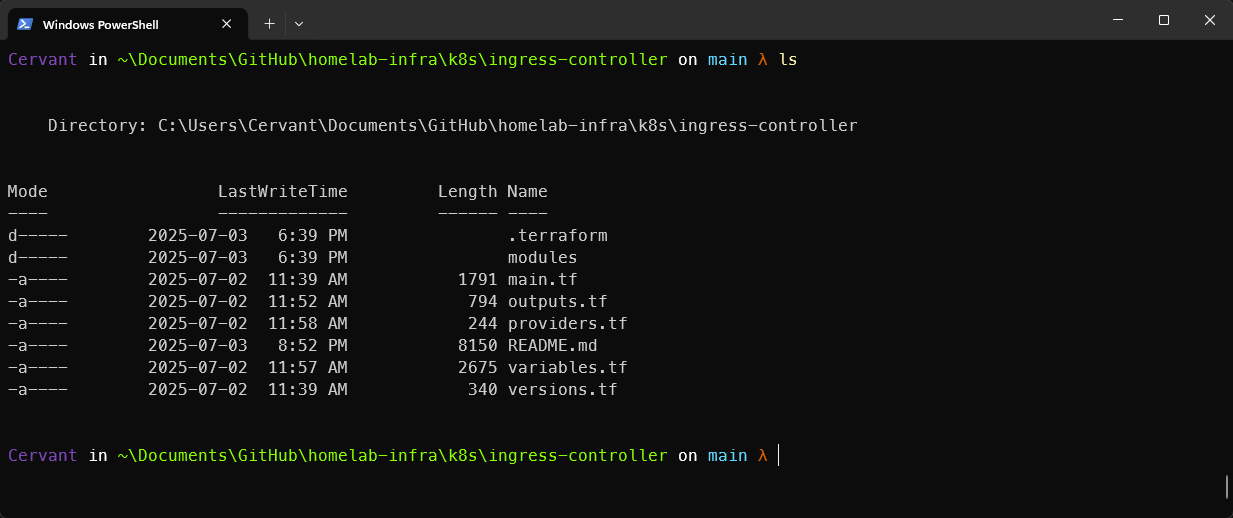This screenshot has height=518, width=1233.
Task: Click the .terraform directory entry
Action: pos(557,236)
